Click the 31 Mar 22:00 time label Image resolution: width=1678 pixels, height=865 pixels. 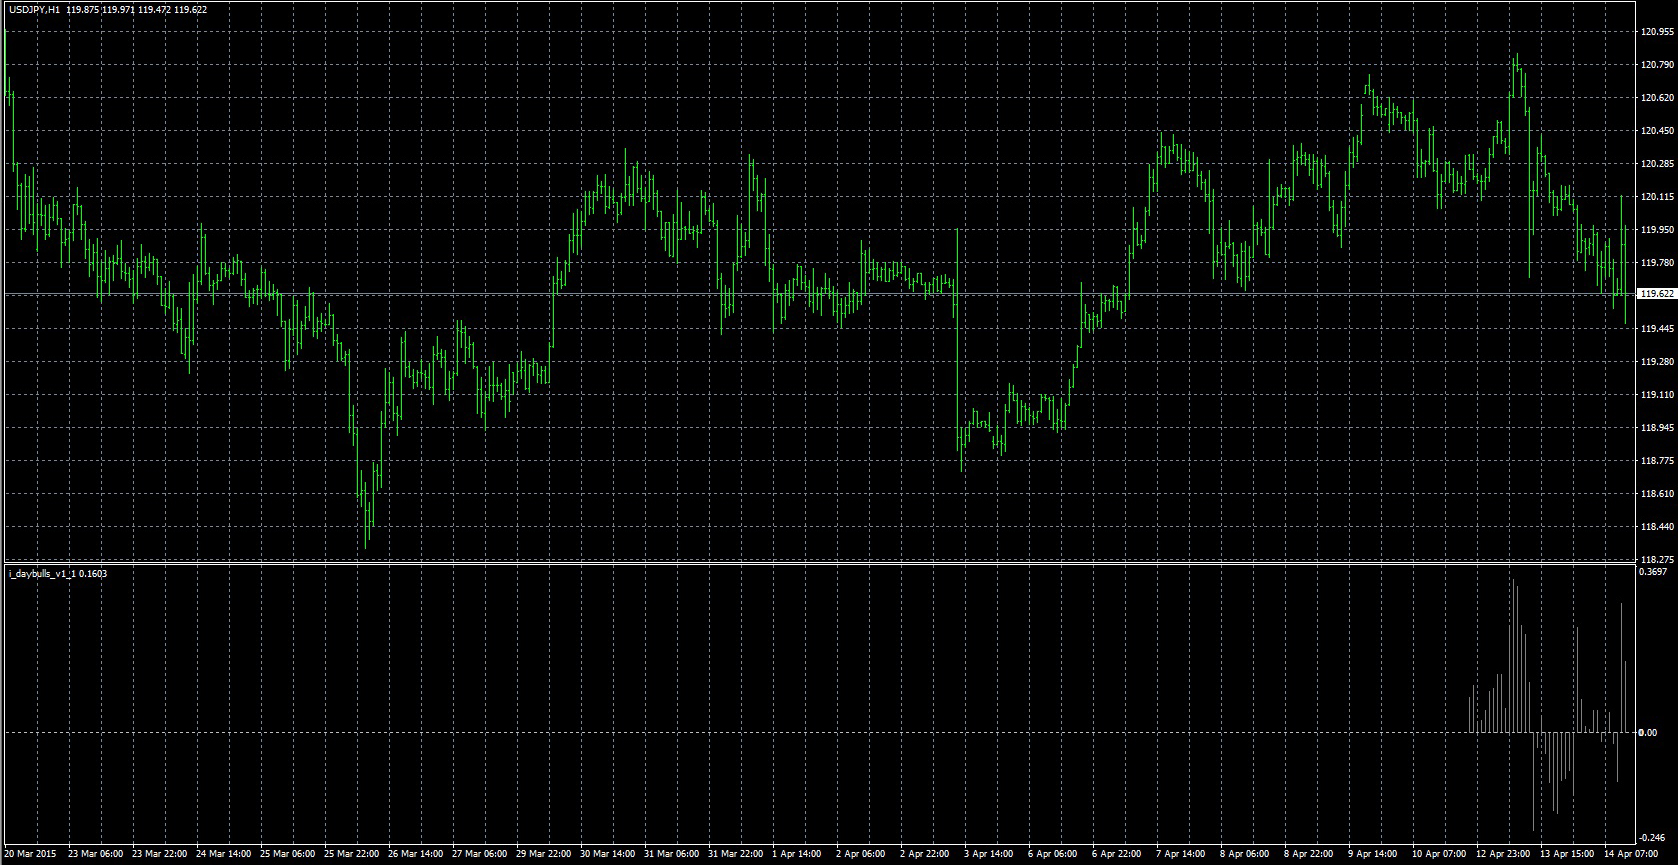[x=736, y=855]
